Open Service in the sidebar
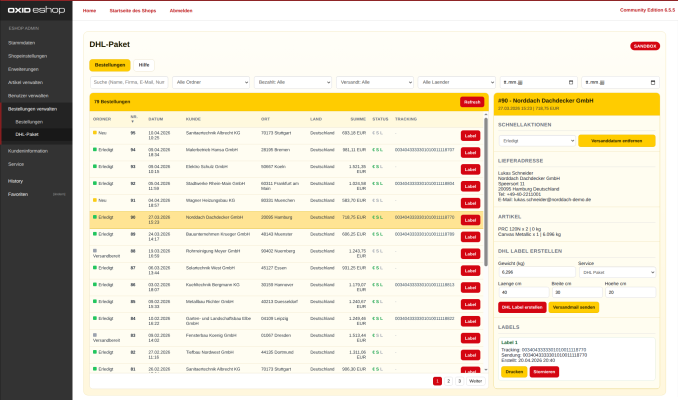Viewport: 678px width, 400px height. coord(16,164)
